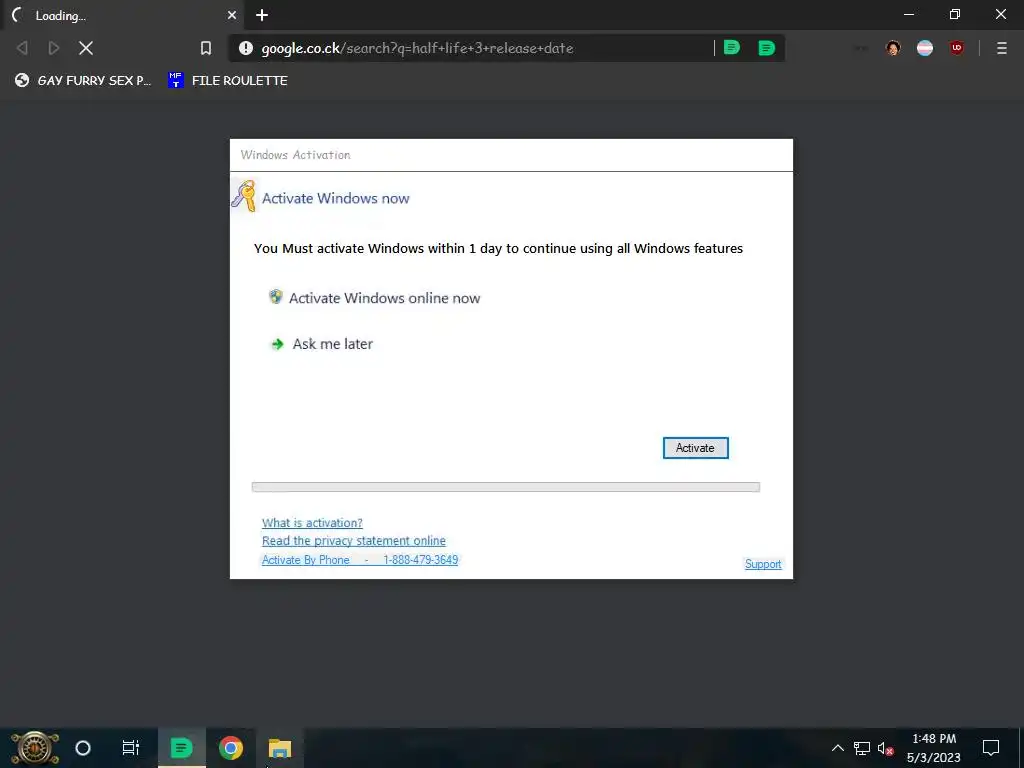
Task: Close the Loading tab
Action: click(x=232, y=15)
